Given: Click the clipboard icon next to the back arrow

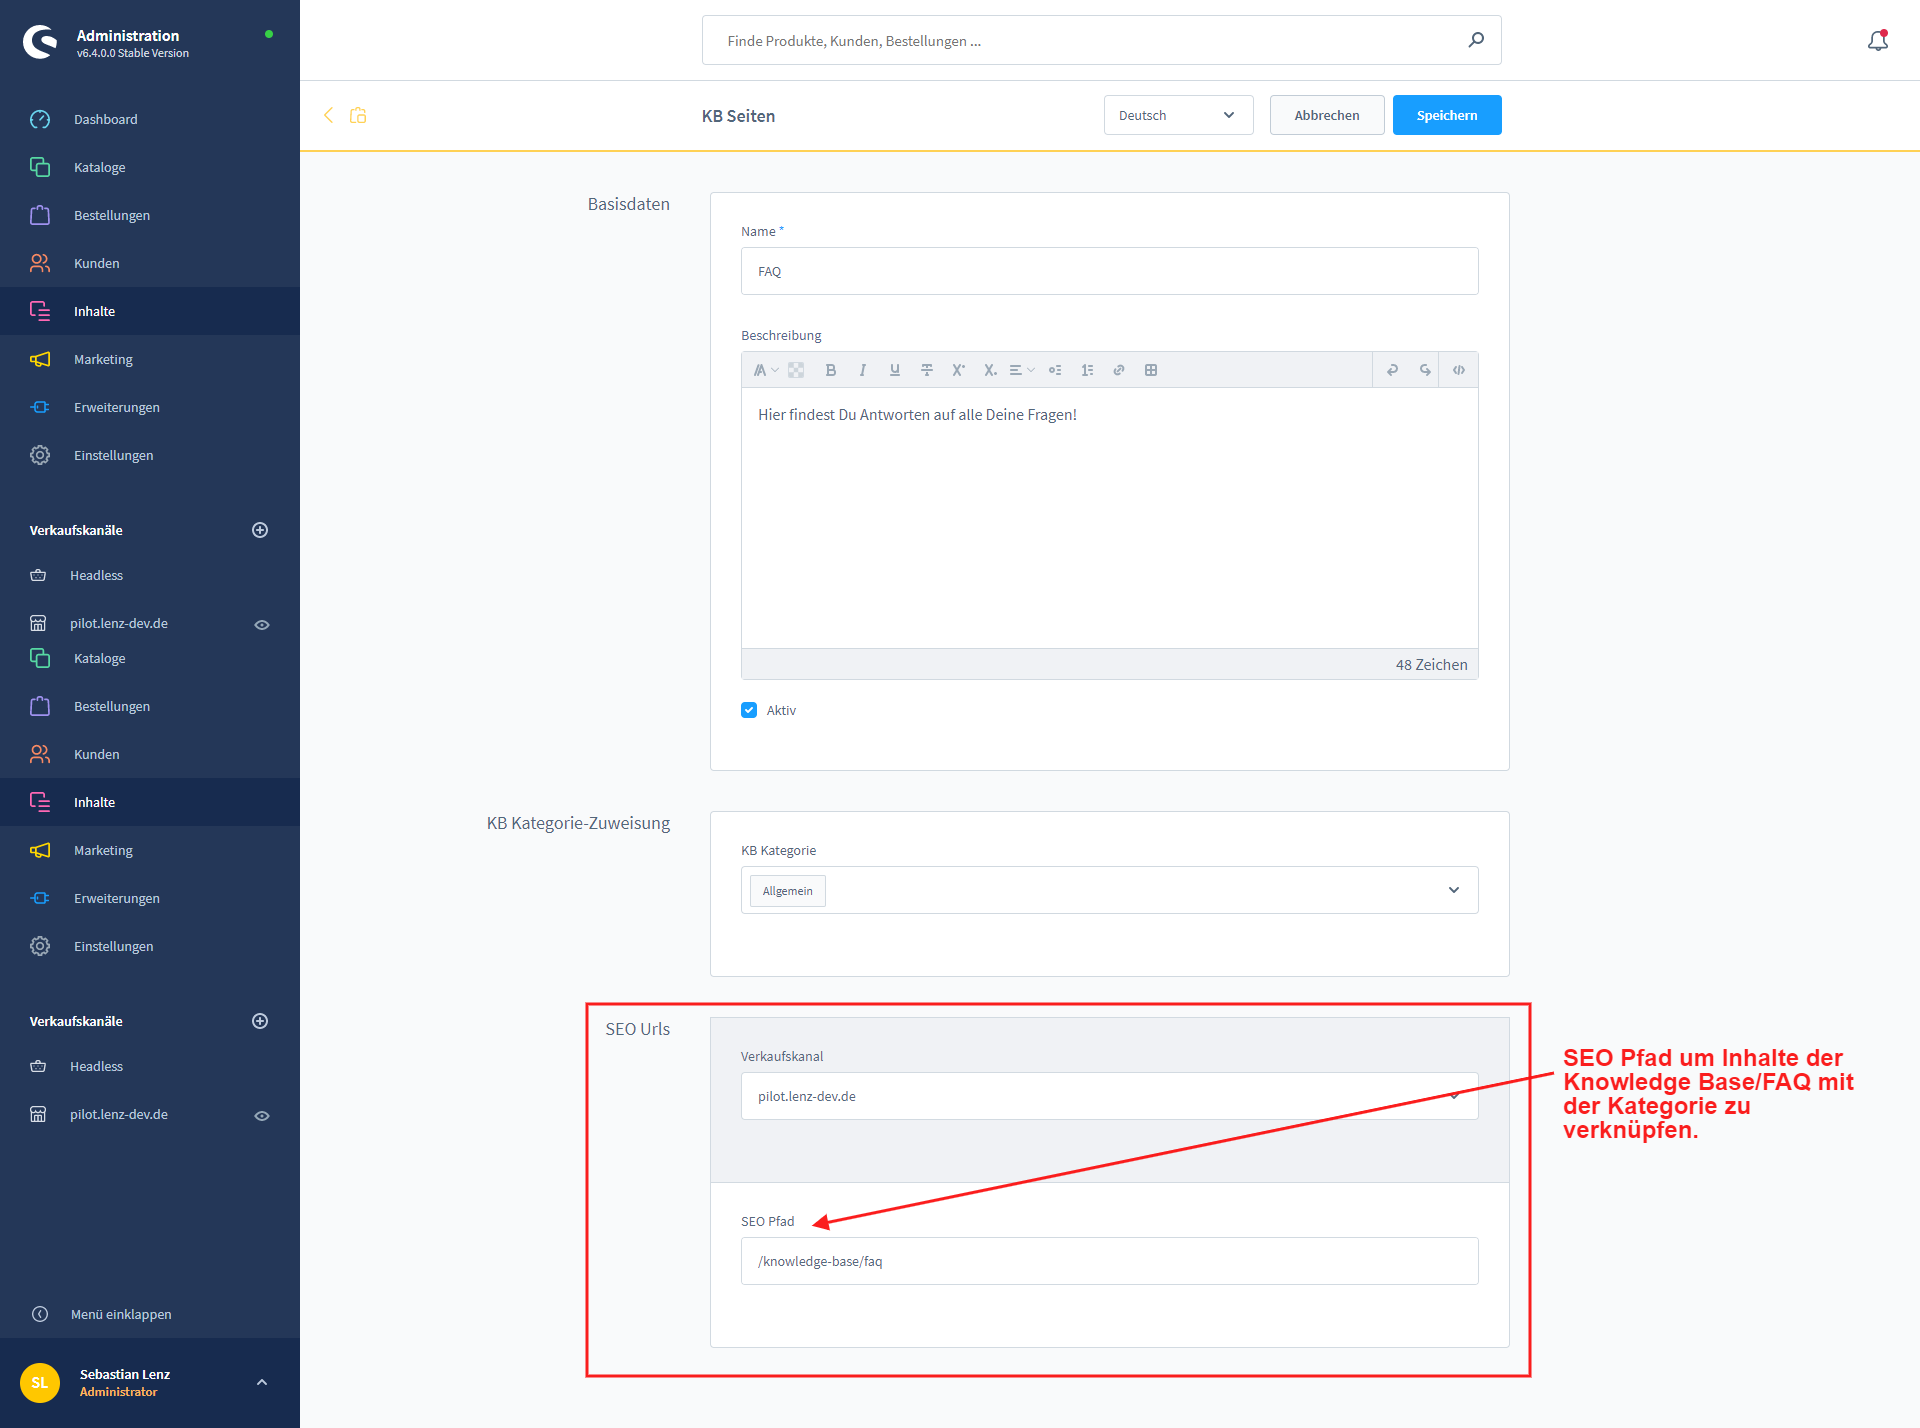Looking at the screenshot, I should click(358, 115).
